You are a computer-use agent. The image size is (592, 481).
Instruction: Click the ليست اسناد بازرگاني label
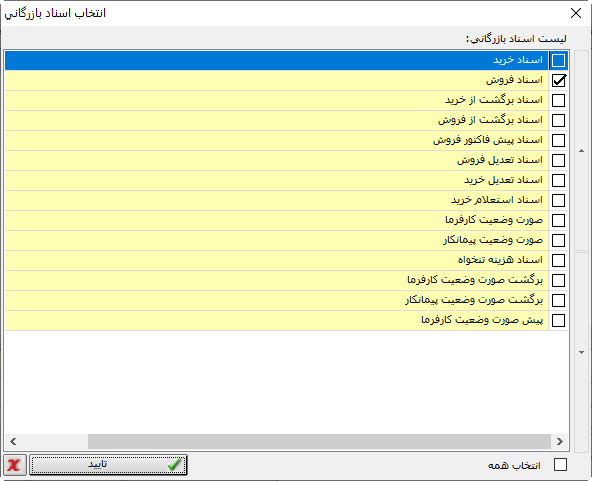(516, 39)
